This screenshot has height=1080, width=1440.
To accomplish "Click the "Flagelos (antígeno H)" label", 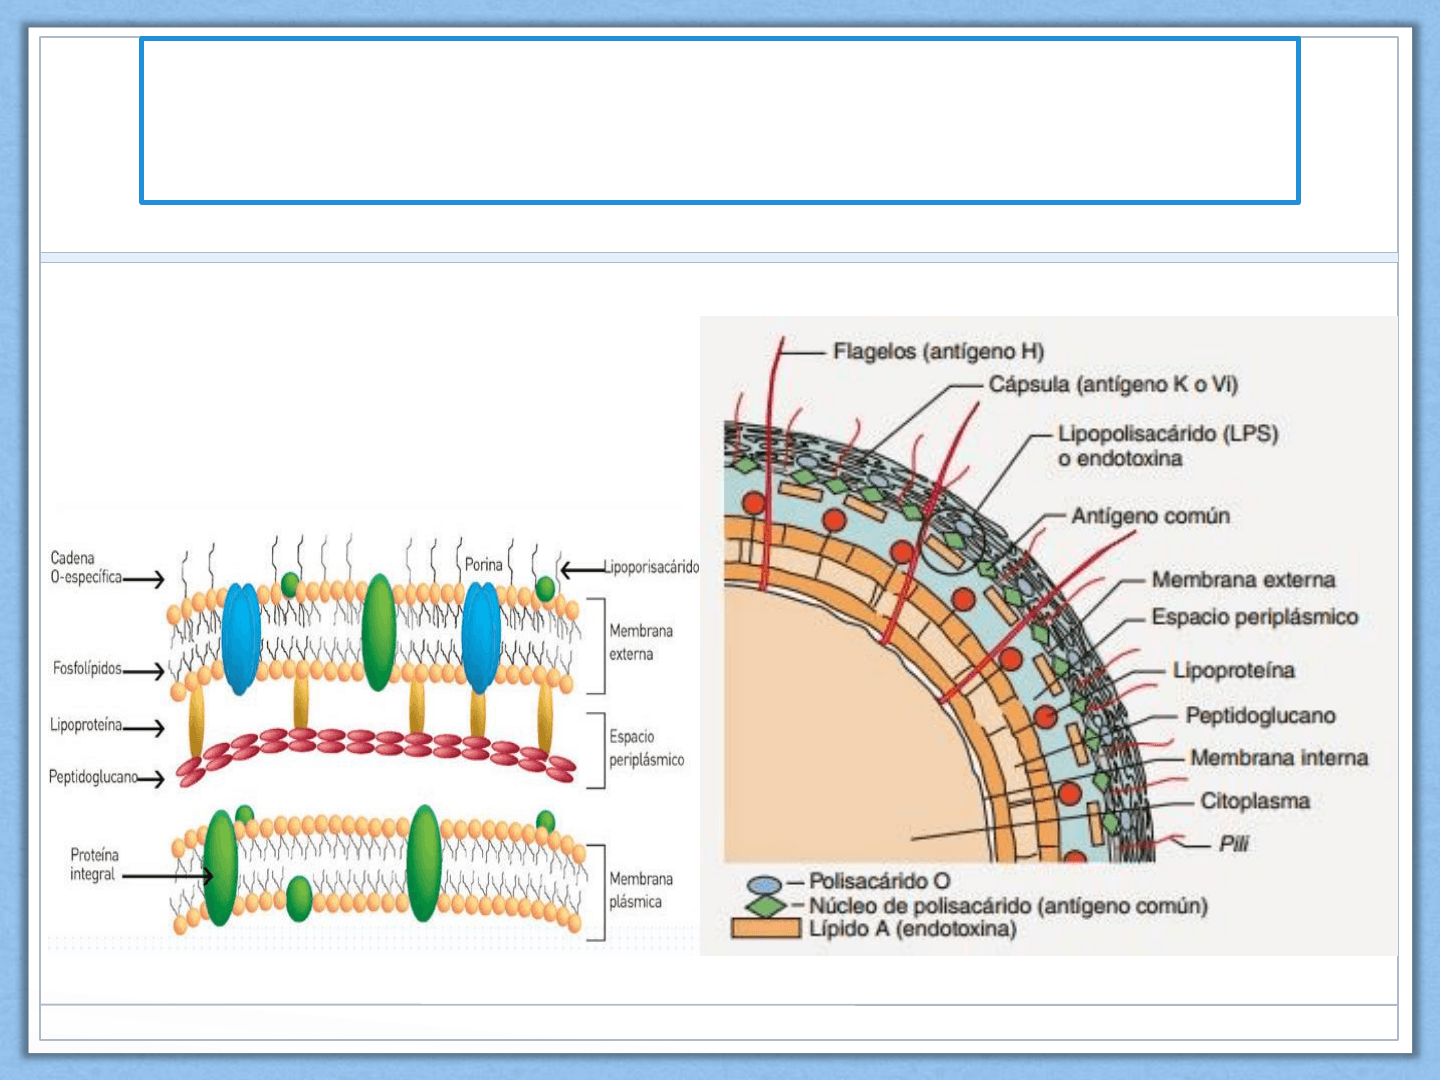I will (x=938, y=352).
